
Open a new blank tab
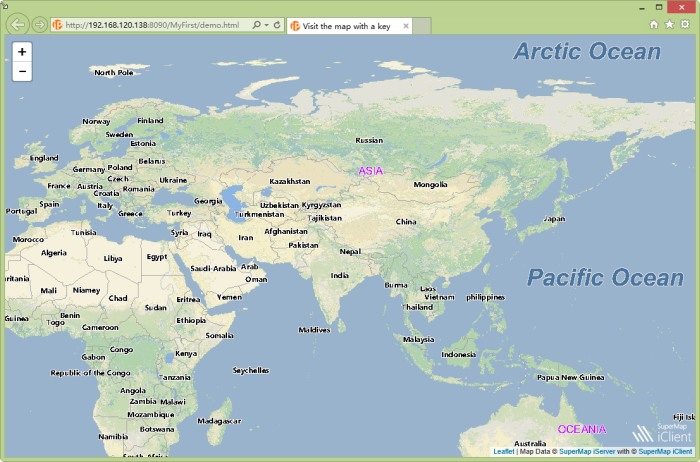pyautogui.click(x=424, y=25)
